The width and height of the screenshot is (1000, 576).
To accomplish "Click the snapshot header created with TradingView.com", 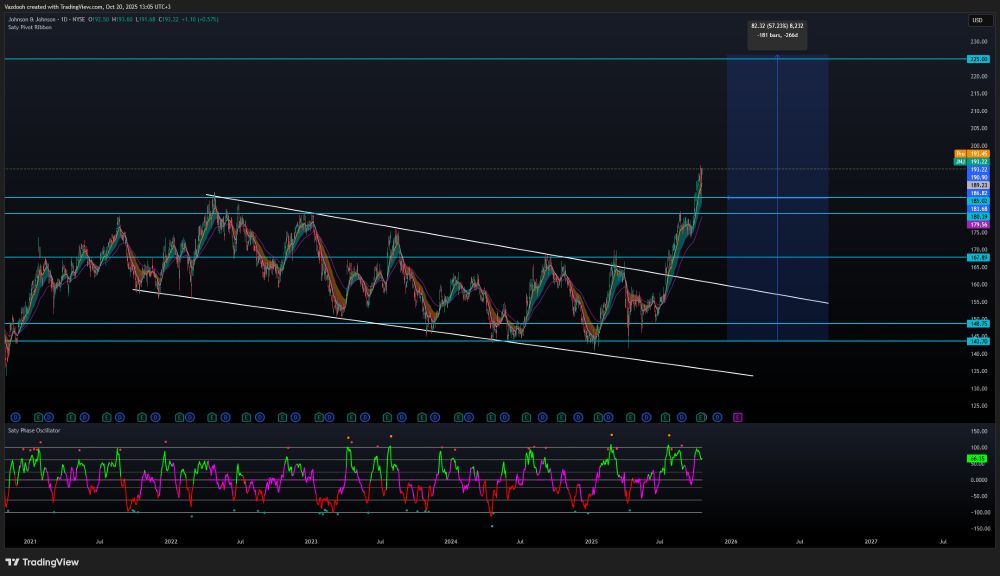I will click(87, 6).
